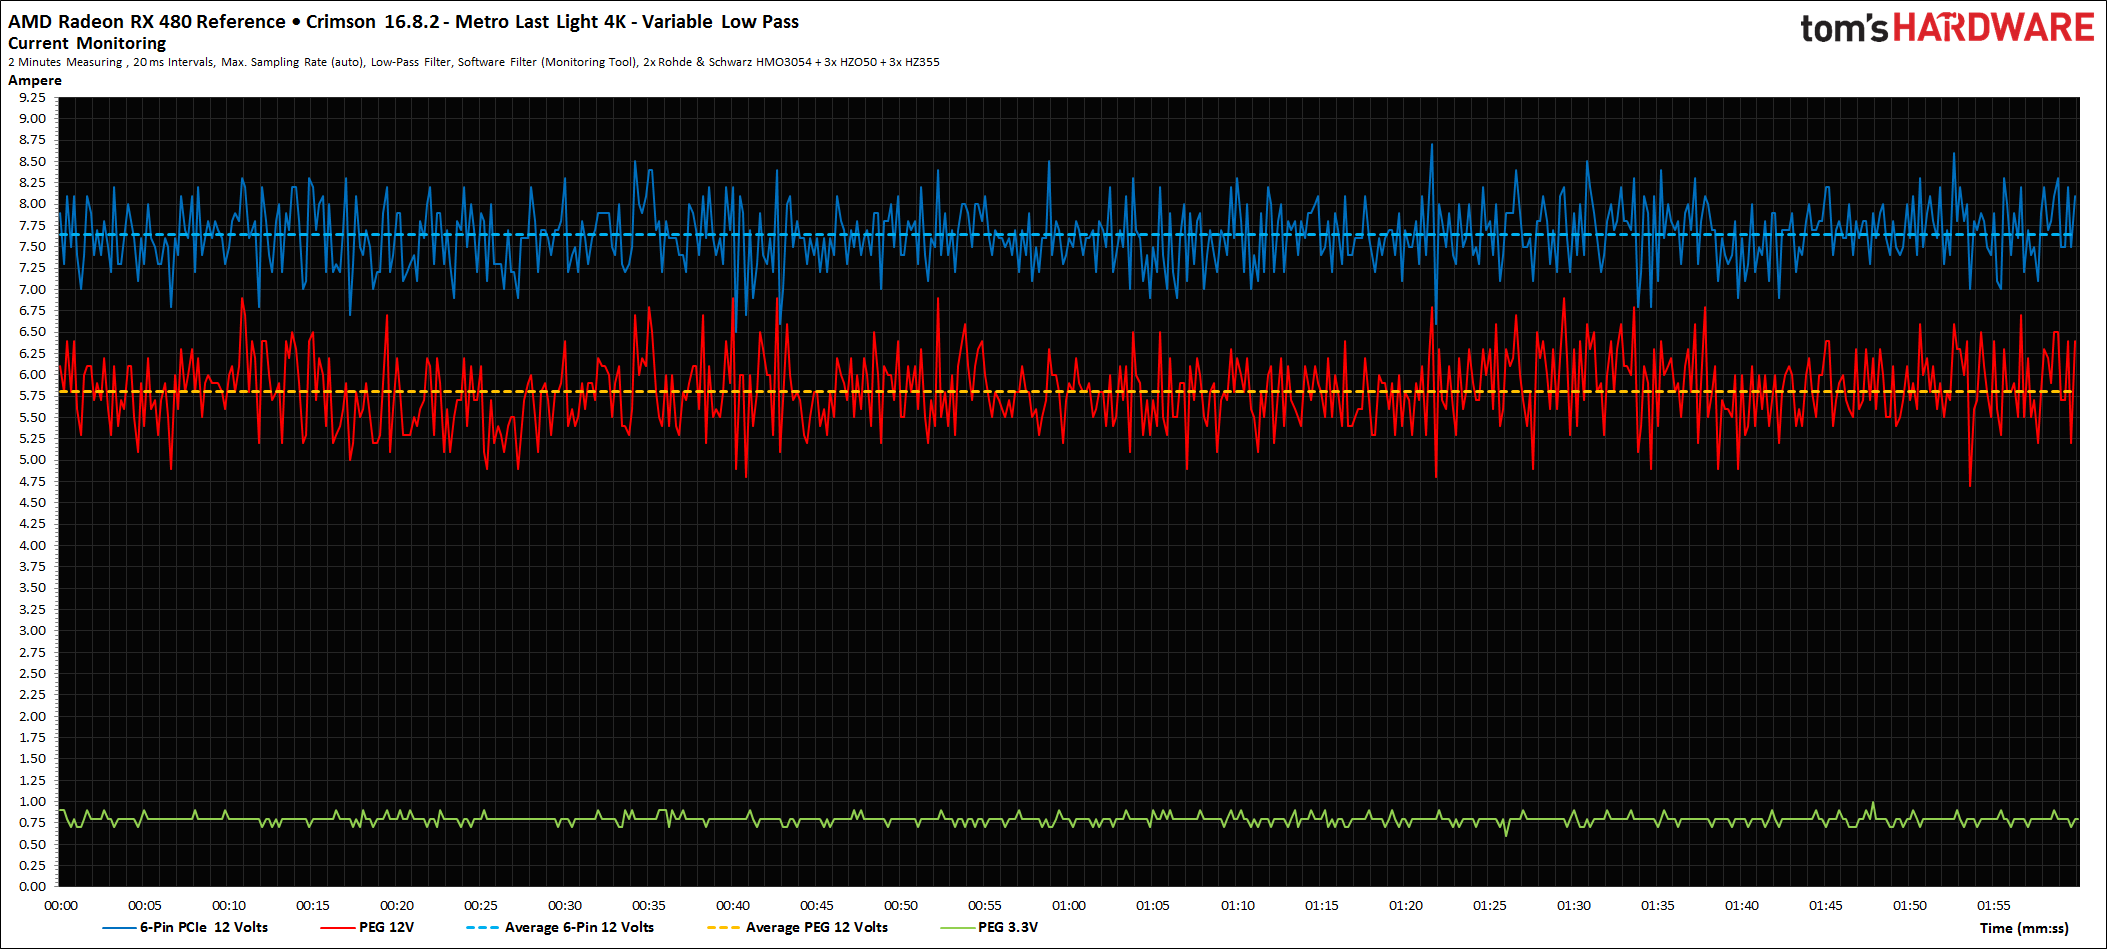Click the 8.25 value on the y-axis
Image resolution: width=2107 pixels, height=949 pixels.
[32, 182]
